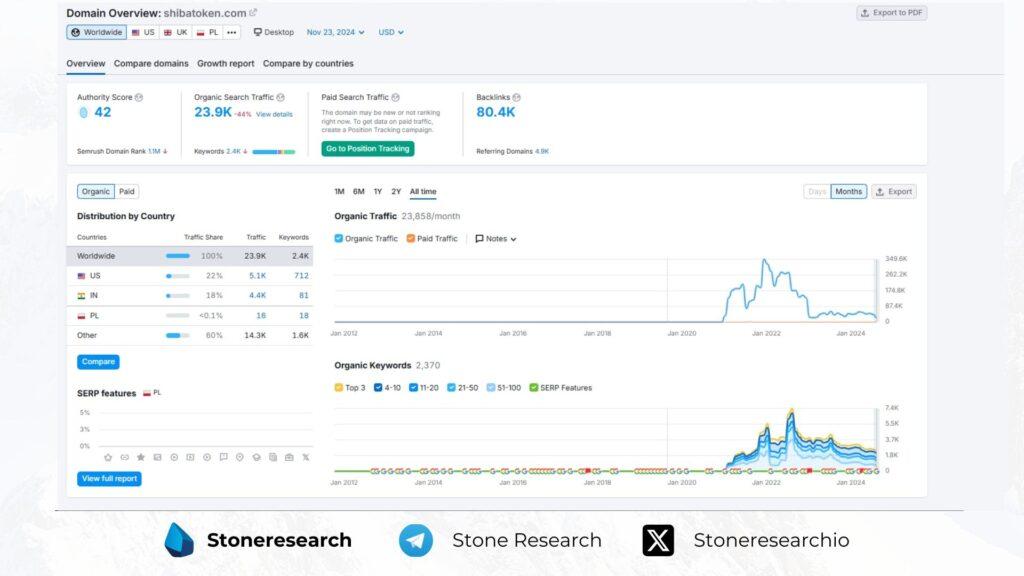This screenshot has height=576, width=1024.
Task: Open more countries via the three-dots button
Action: click(232, 32)
